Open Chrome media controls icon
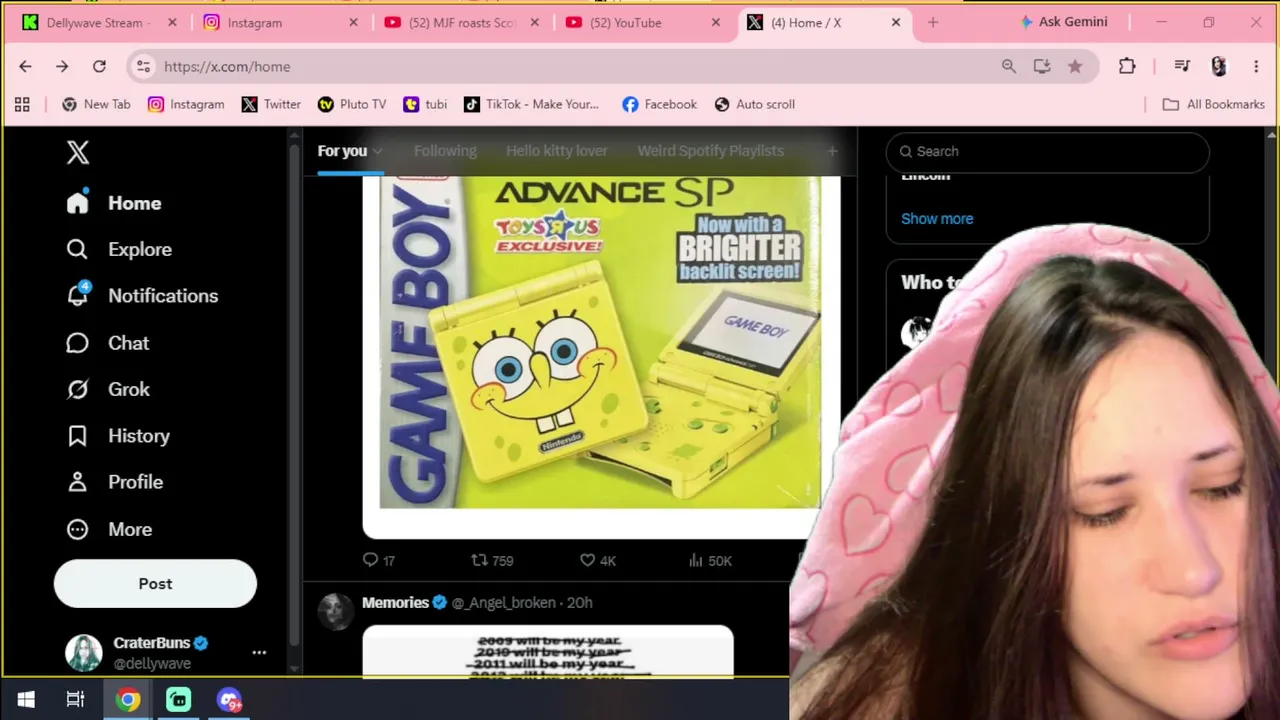This screenshot has width=1280, height=720. pyautogui.click(x=1182, y=66)
